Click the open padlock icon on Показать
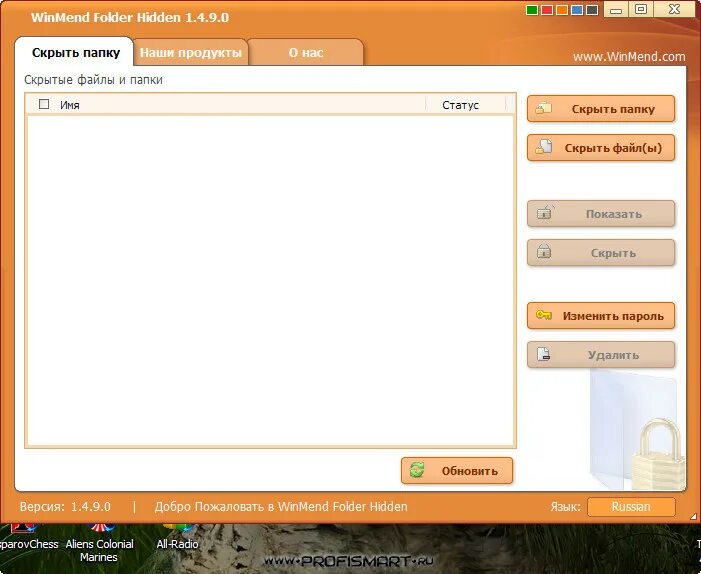The image size is (701, 574). click(545, 212)
